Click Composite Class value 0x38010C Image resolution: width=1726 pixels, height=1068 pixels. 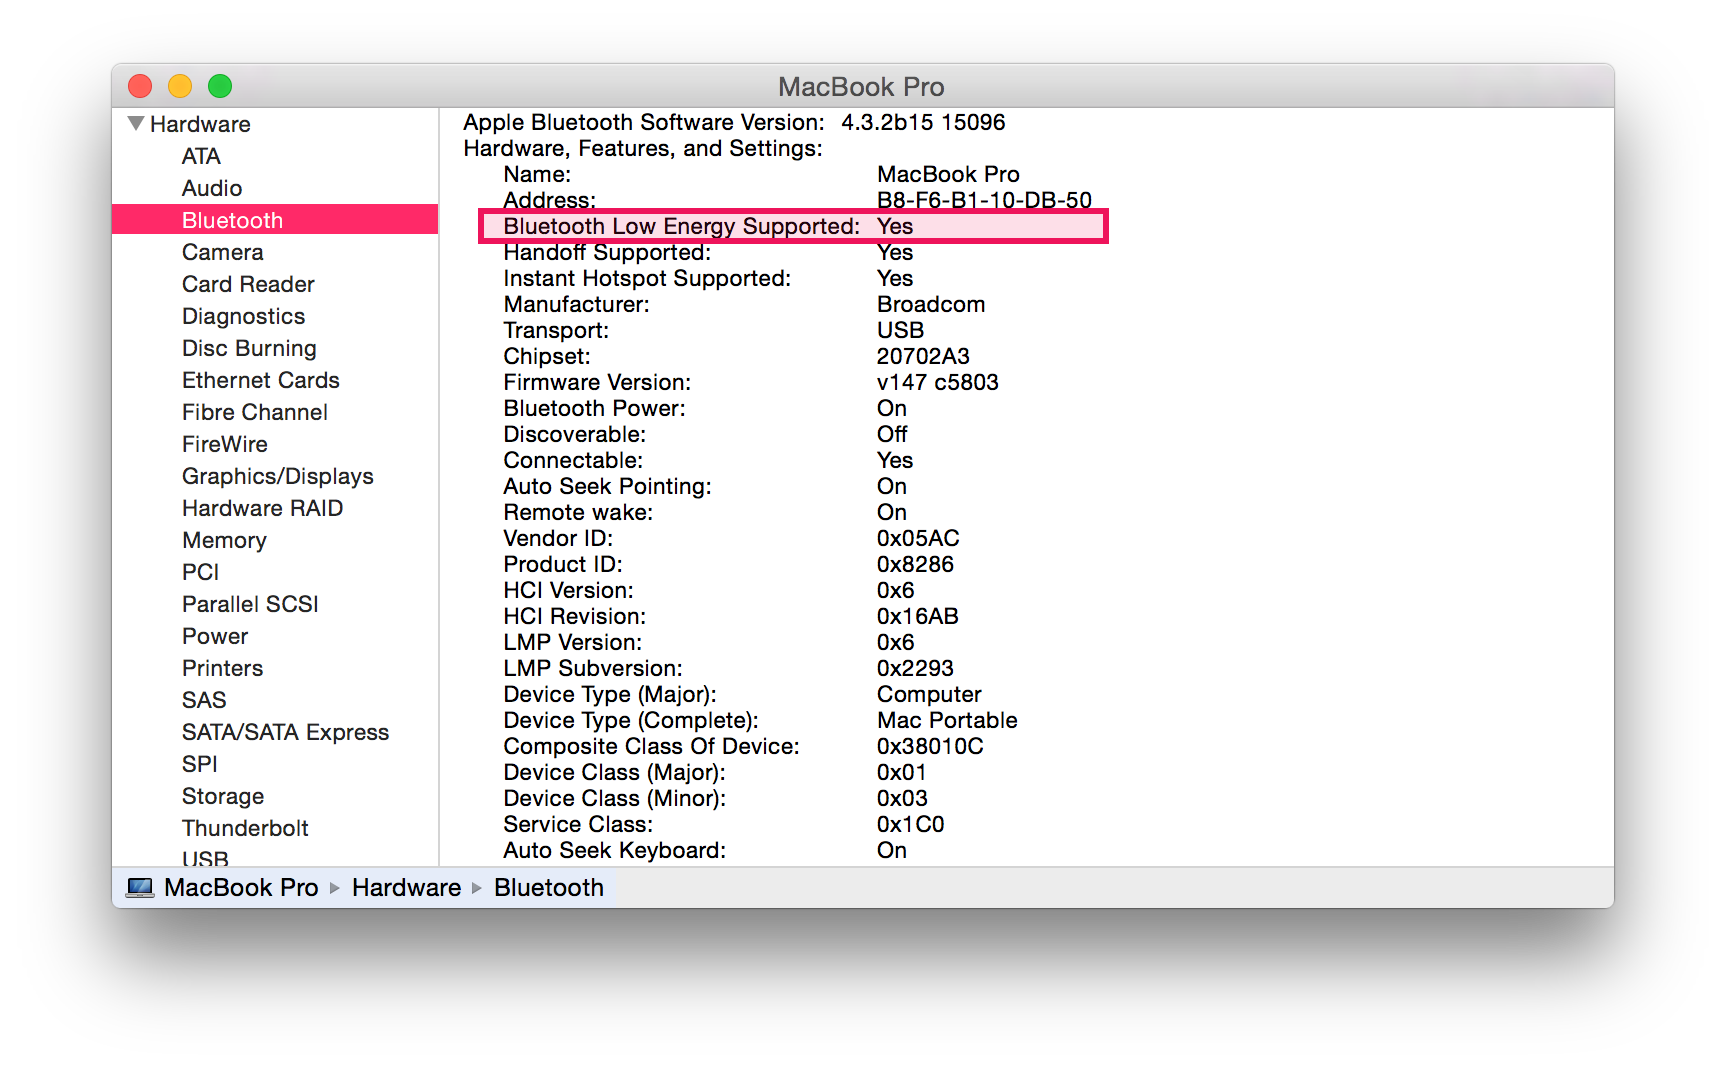coord(930,746)
